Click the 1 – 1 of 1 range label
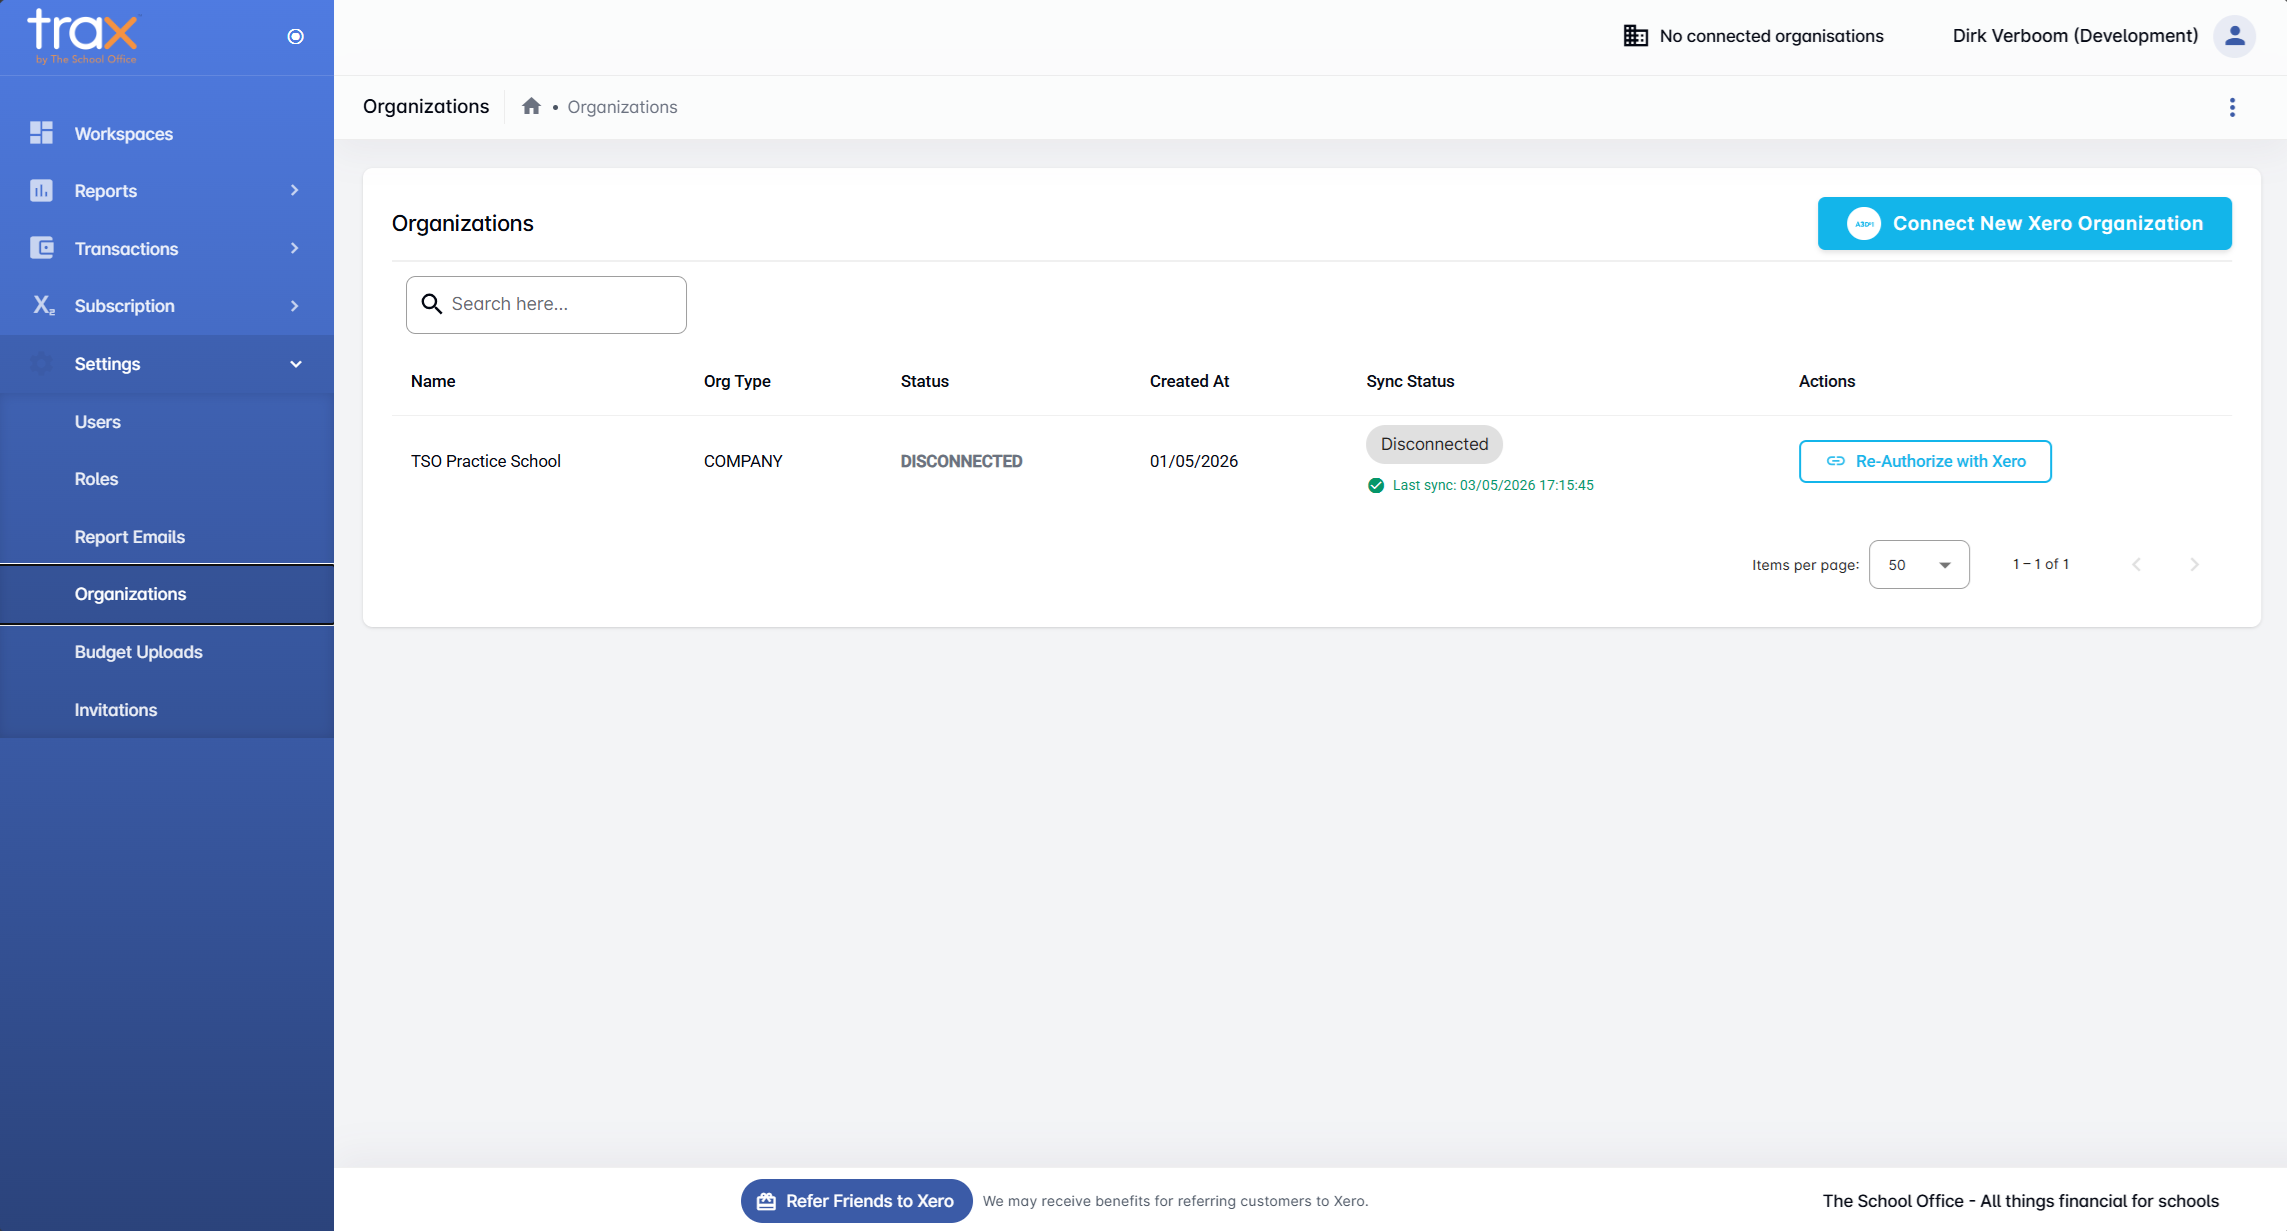 click(2040, 565)
